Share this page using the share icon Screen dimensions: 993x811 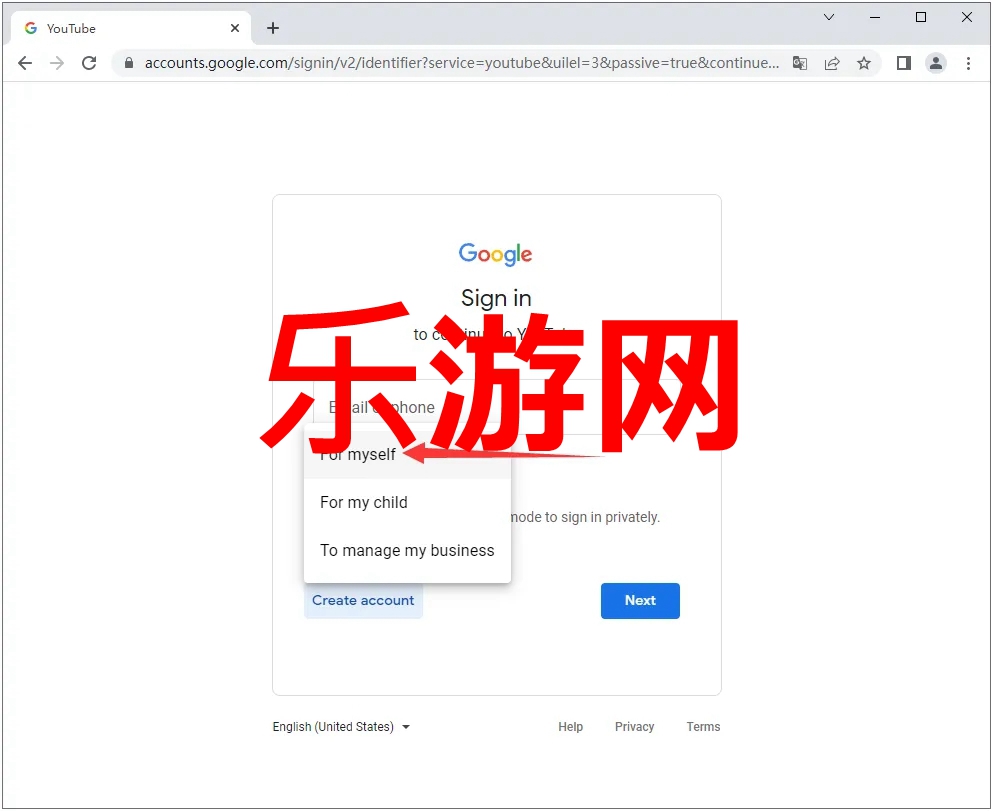point(832,63)
